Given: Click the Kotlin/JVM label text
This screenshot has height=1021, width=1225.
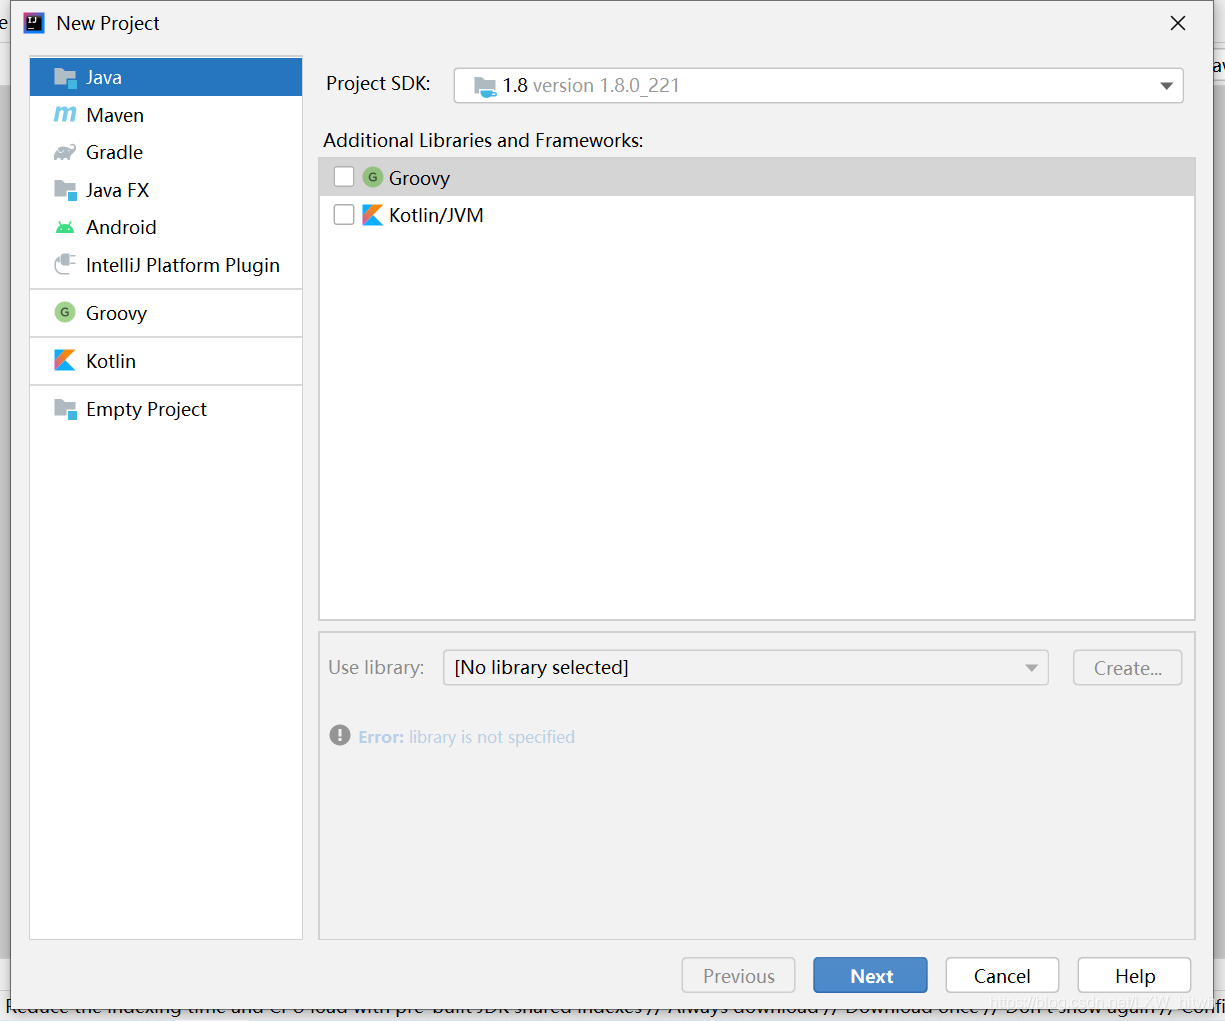Looking at the screenshot, I should pos(436,215).
